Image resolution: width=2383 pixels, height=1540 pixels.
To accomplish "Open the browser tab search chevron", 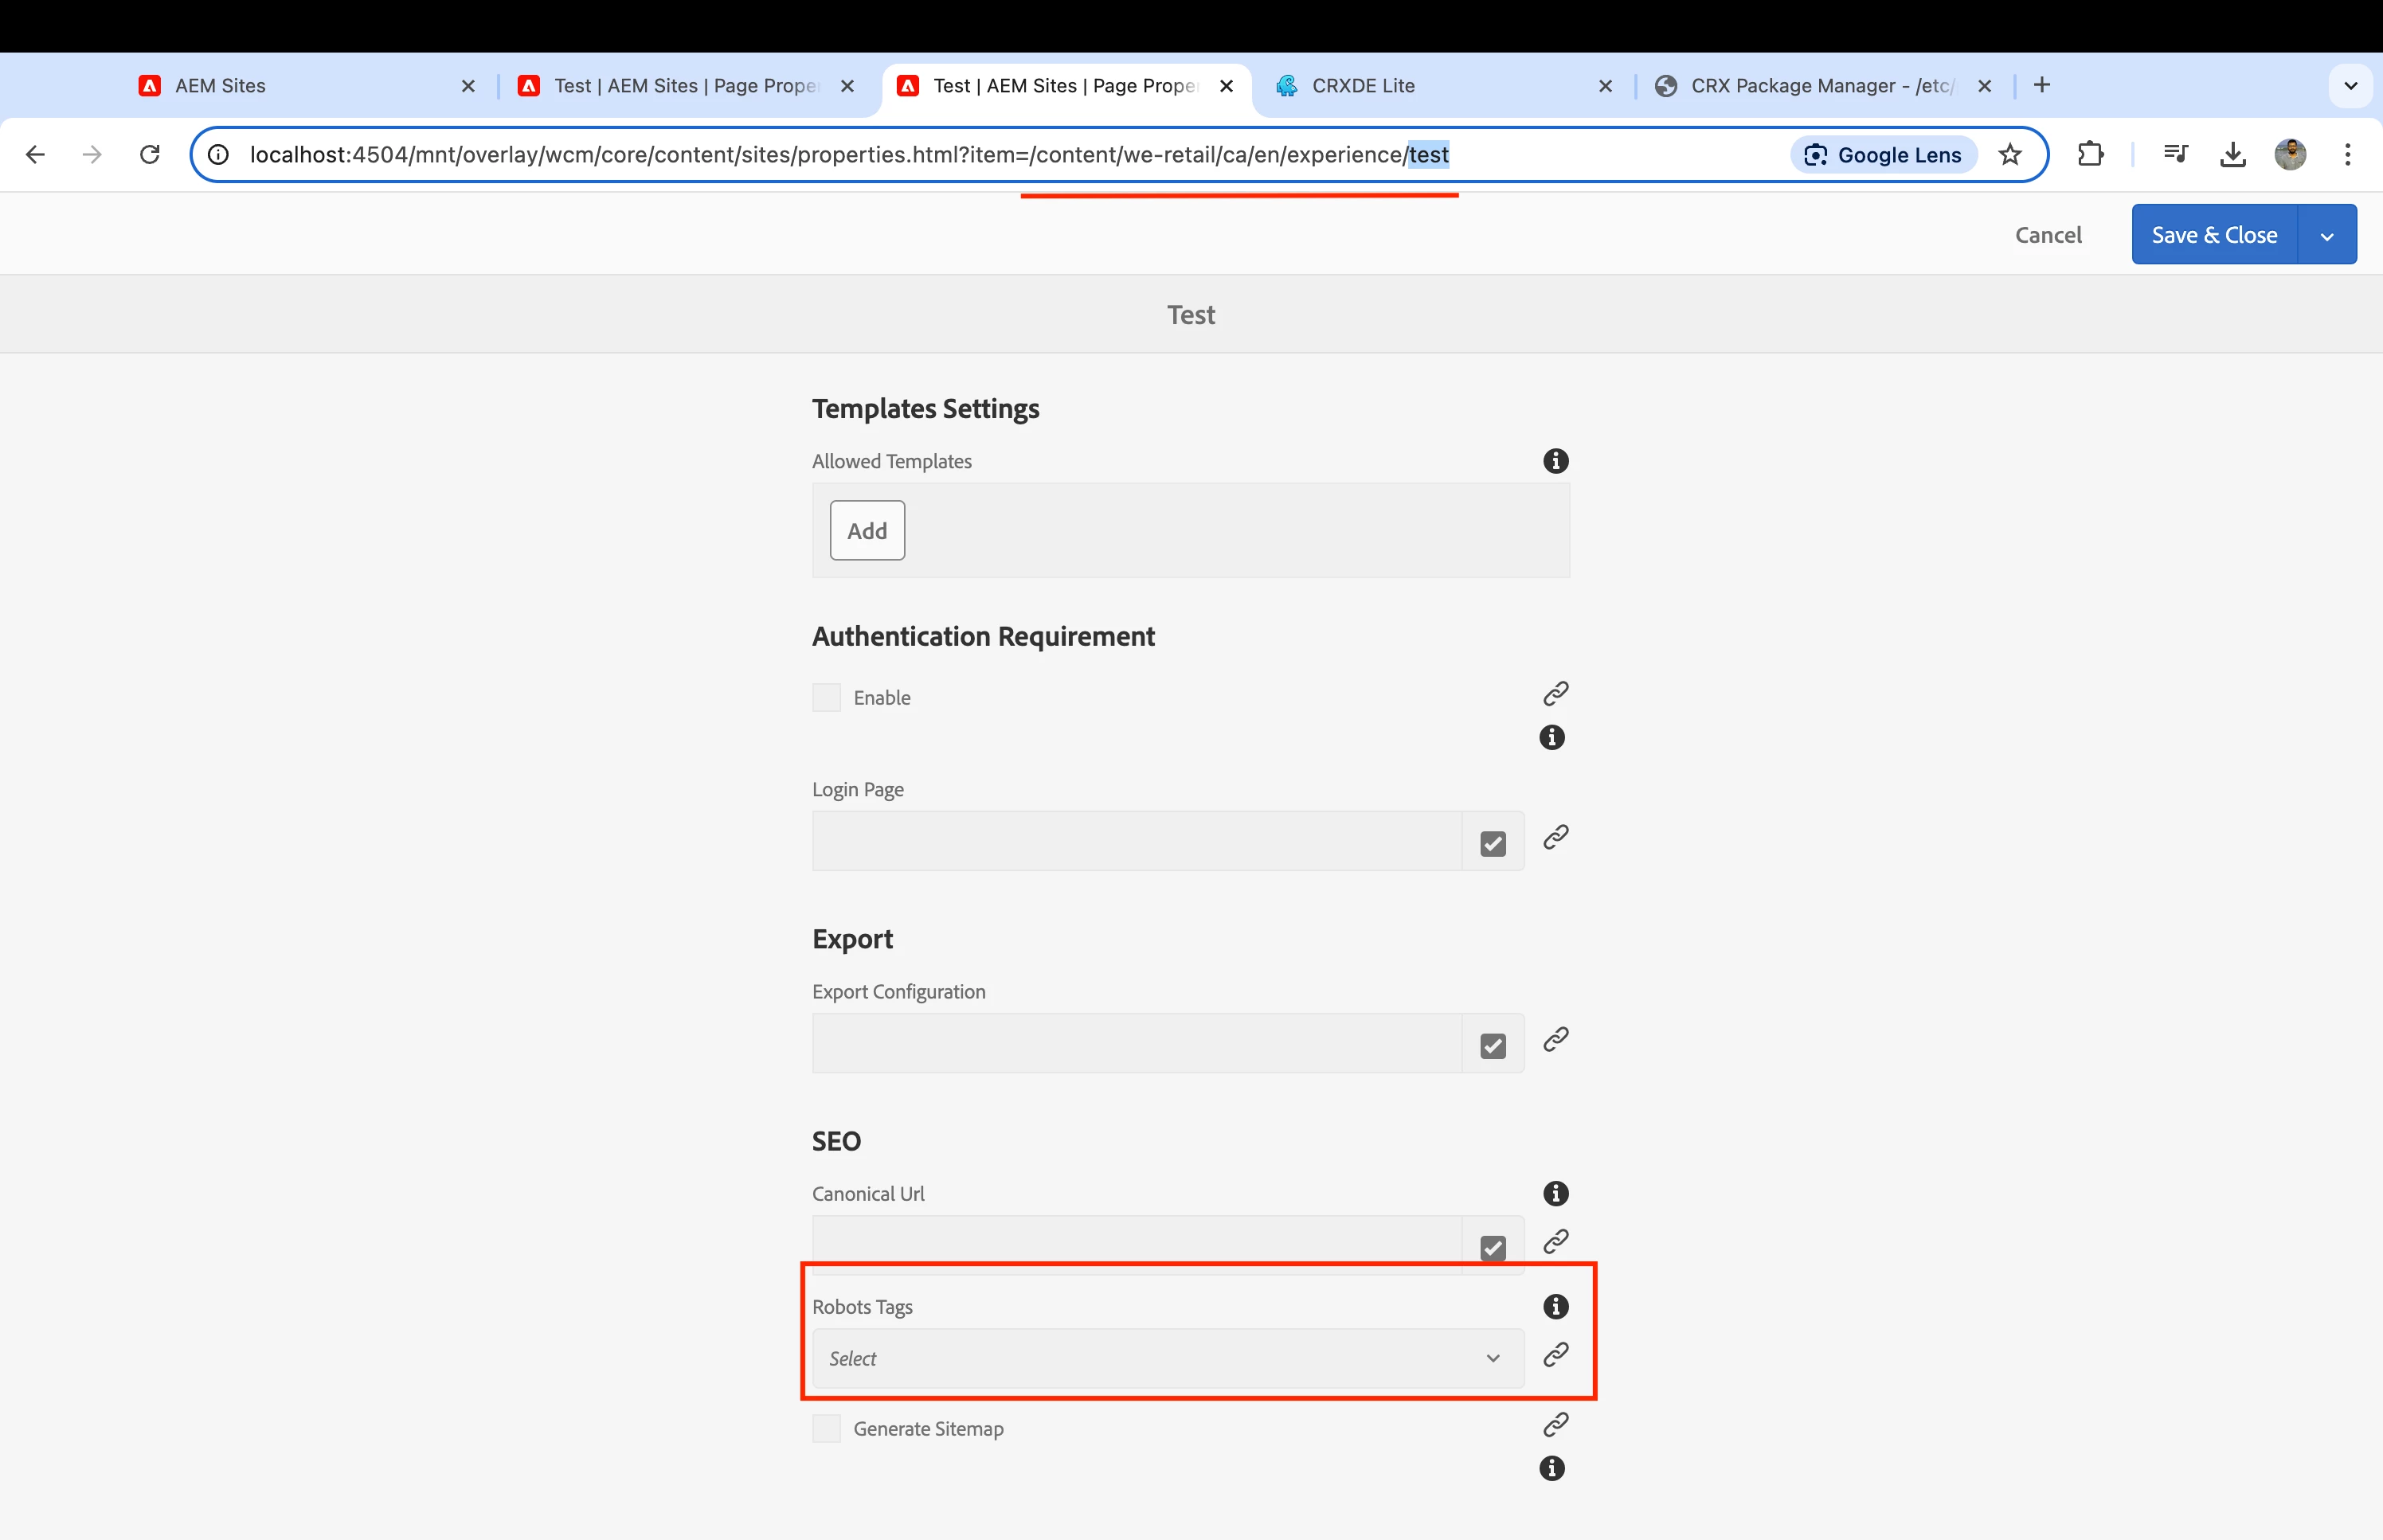I will (2350, 86).
